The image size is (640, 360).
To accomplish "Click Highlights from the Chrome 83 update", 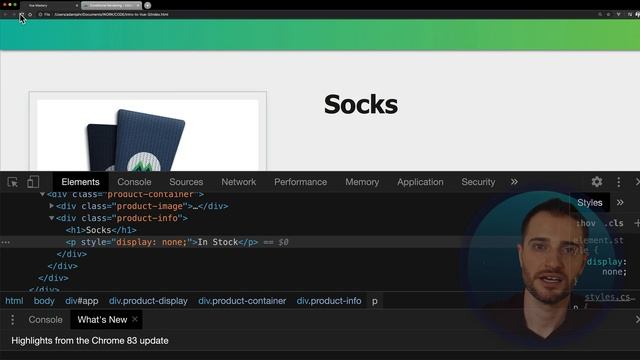I will click(90, 340).
